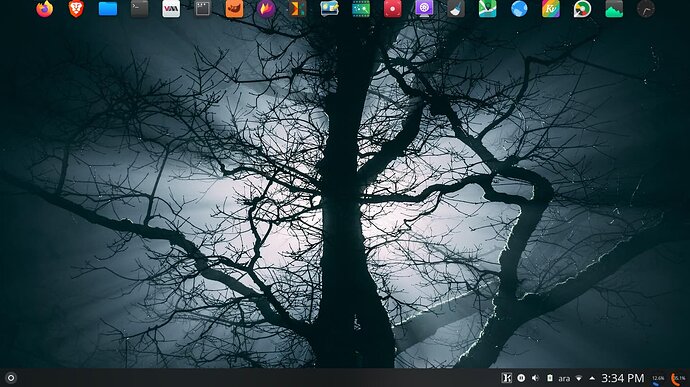Open the purple flame app icon
Viewport: 690px width, 387px height.
266,9
